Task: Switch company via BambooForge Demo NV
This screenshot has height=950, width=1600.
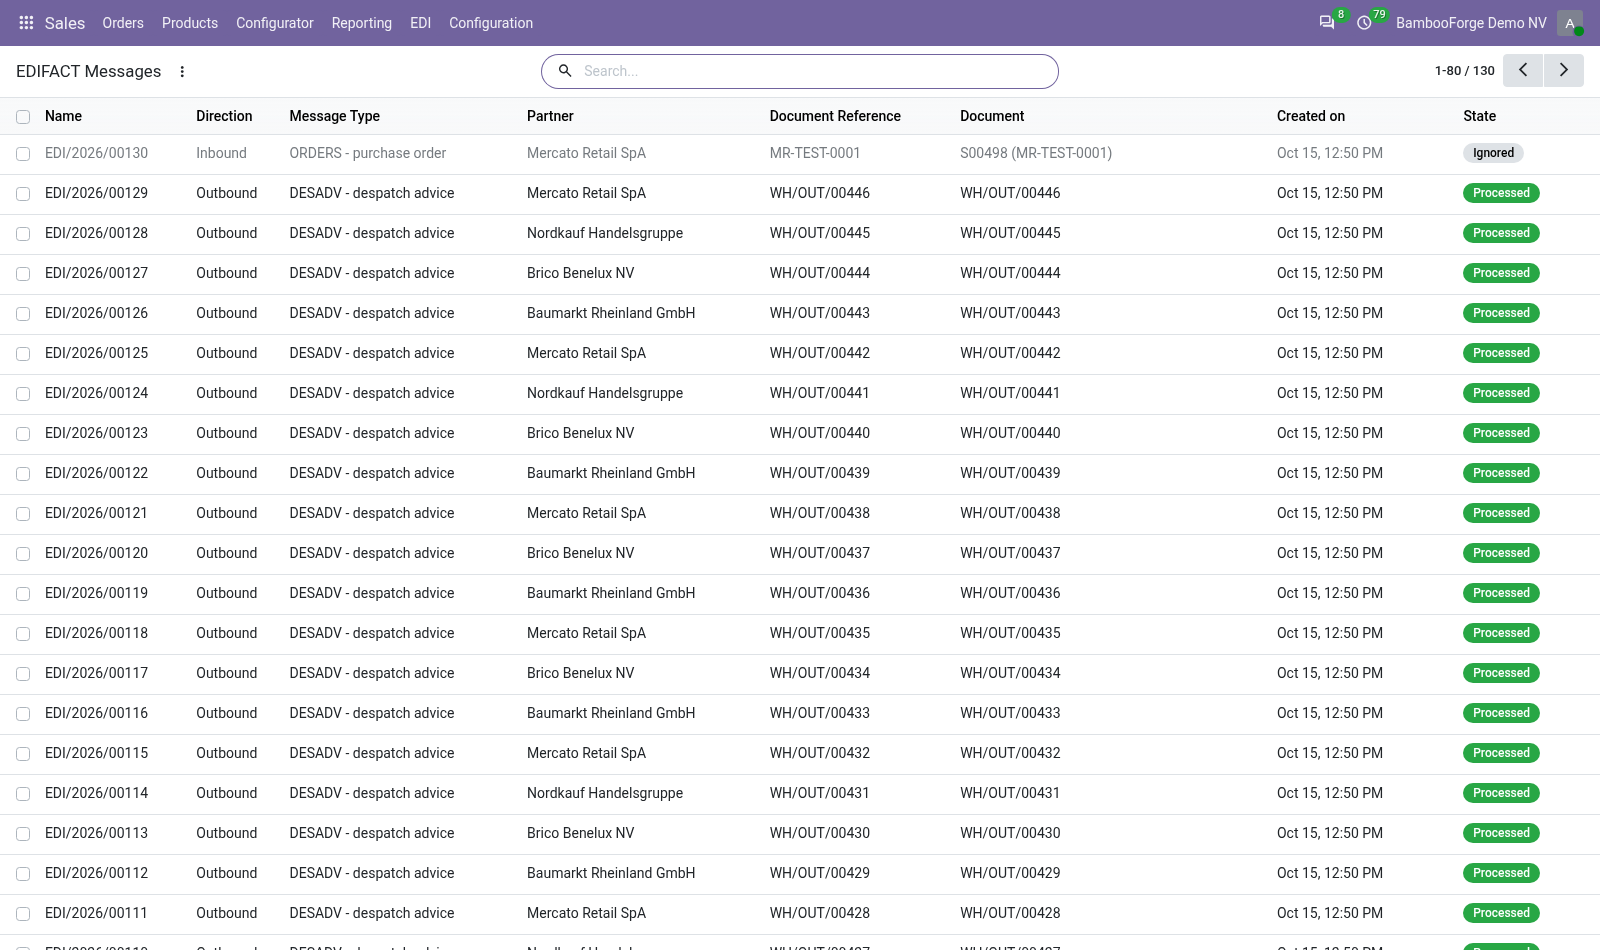Action: [1471, 23]
